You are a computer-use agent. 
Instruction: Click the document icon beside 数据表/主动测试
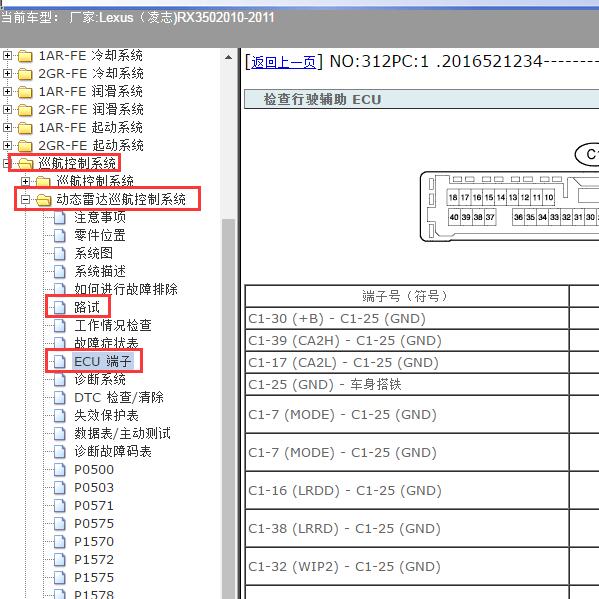tap(60, 433)
